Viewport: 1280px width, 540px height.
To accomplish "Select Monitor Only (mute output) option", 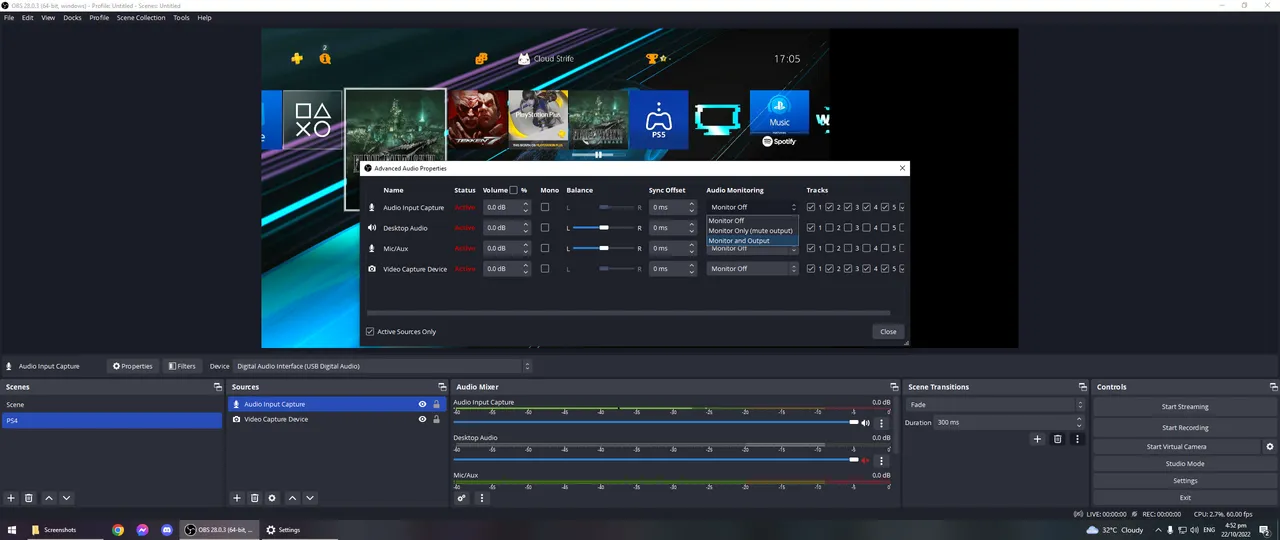I will (752, 231).
